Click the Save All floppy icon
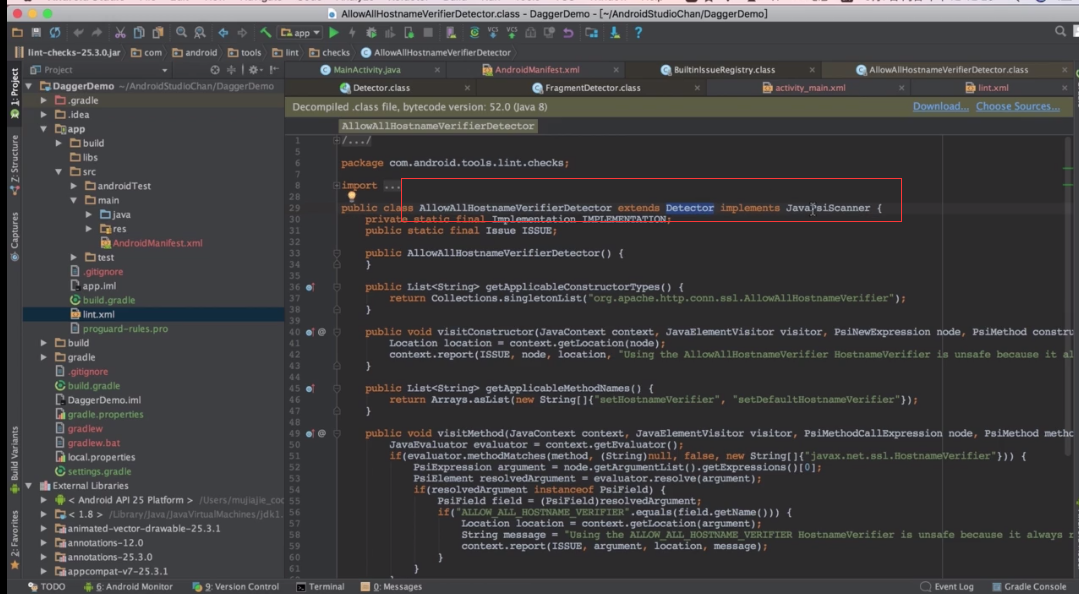This screenshot has height=594, width=1079. [36, 32]
